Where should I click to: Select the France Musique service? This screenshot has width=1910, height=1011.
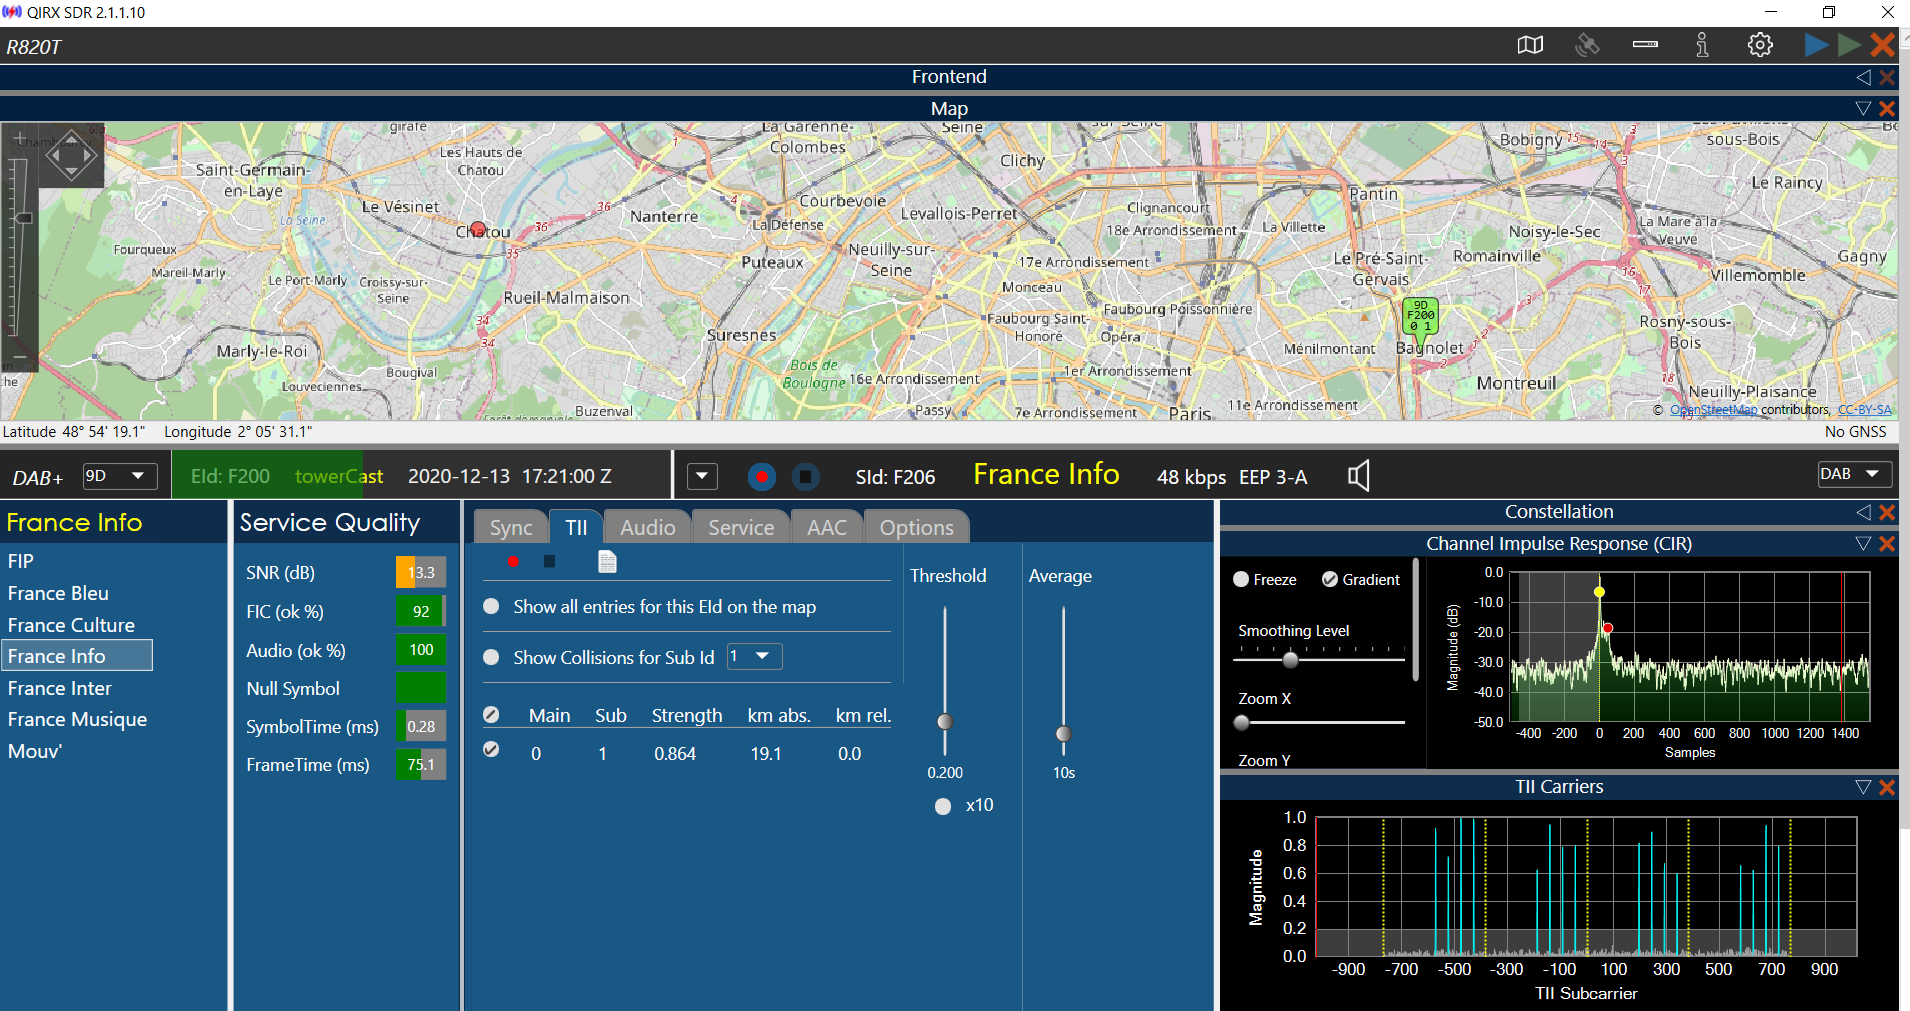pos(77,719)
